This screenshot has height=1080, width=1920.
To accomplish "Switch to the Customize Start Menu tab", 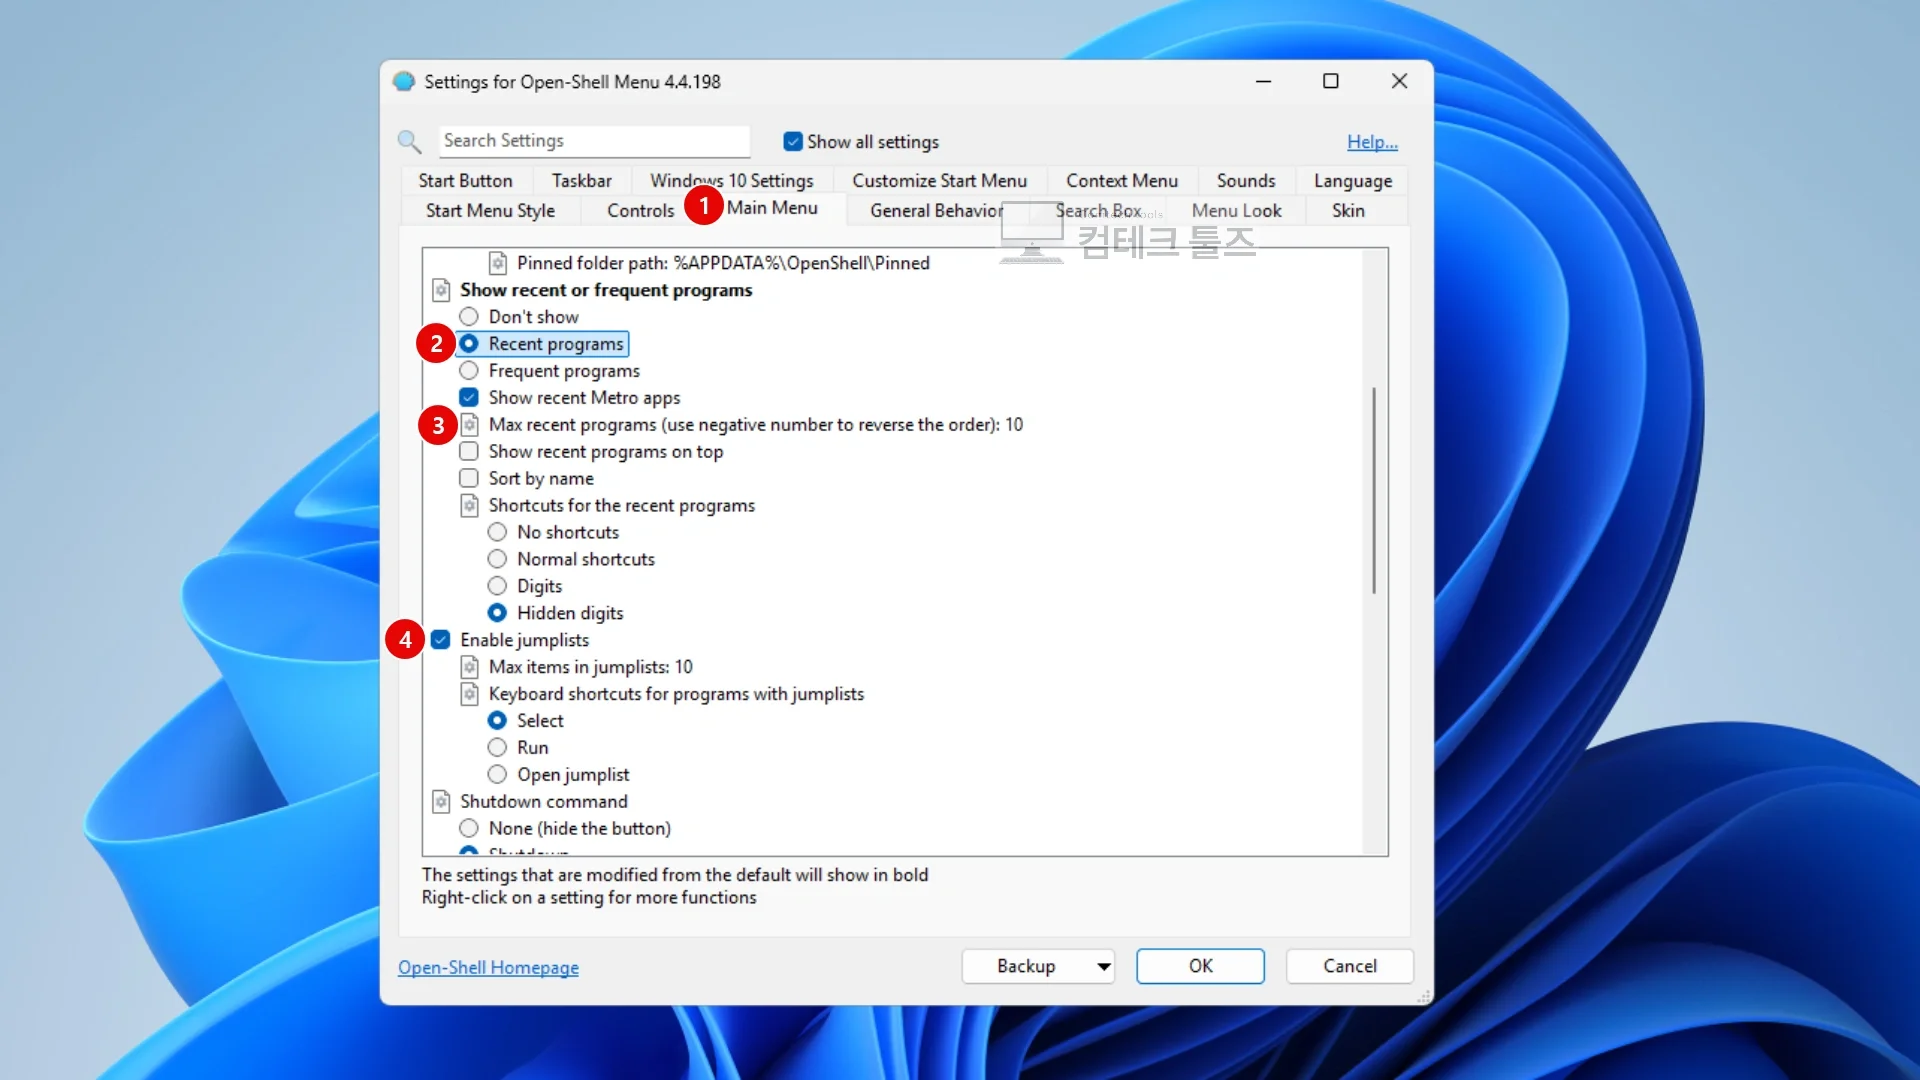I will (939, 181).
